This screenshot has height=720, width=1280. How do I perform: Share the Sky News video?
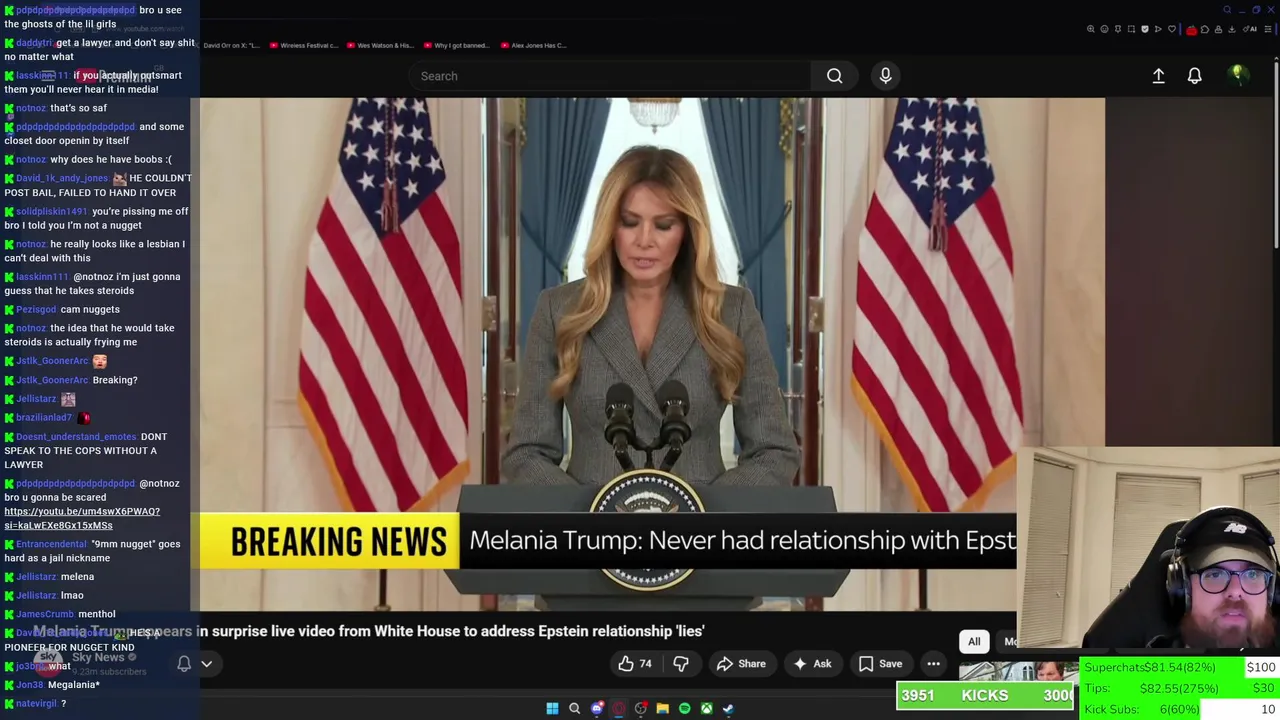[x=741, y=664]
